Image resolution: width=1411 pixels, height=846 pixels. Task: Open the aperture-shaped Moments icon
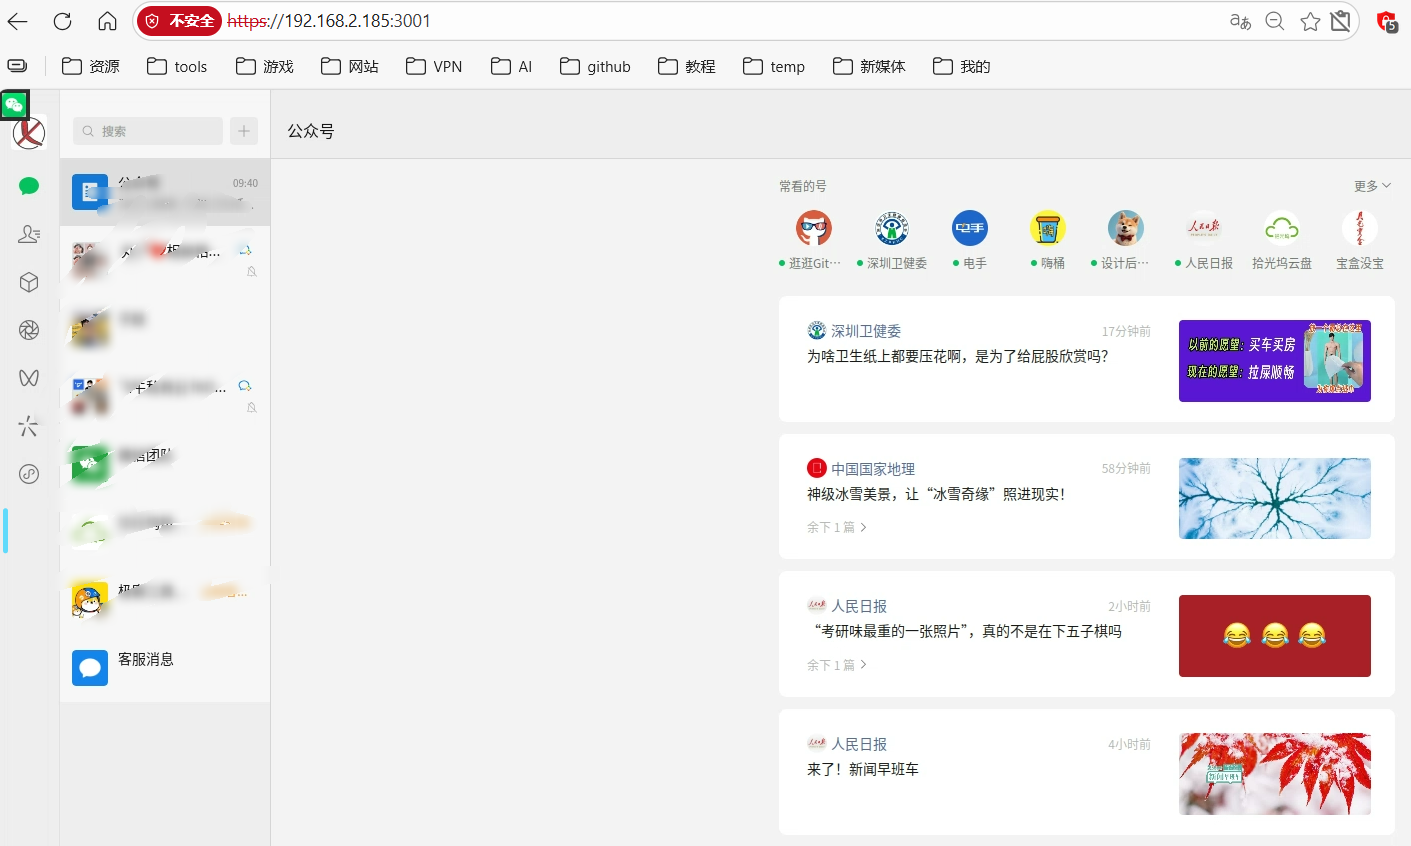click(x=29, y=330)
